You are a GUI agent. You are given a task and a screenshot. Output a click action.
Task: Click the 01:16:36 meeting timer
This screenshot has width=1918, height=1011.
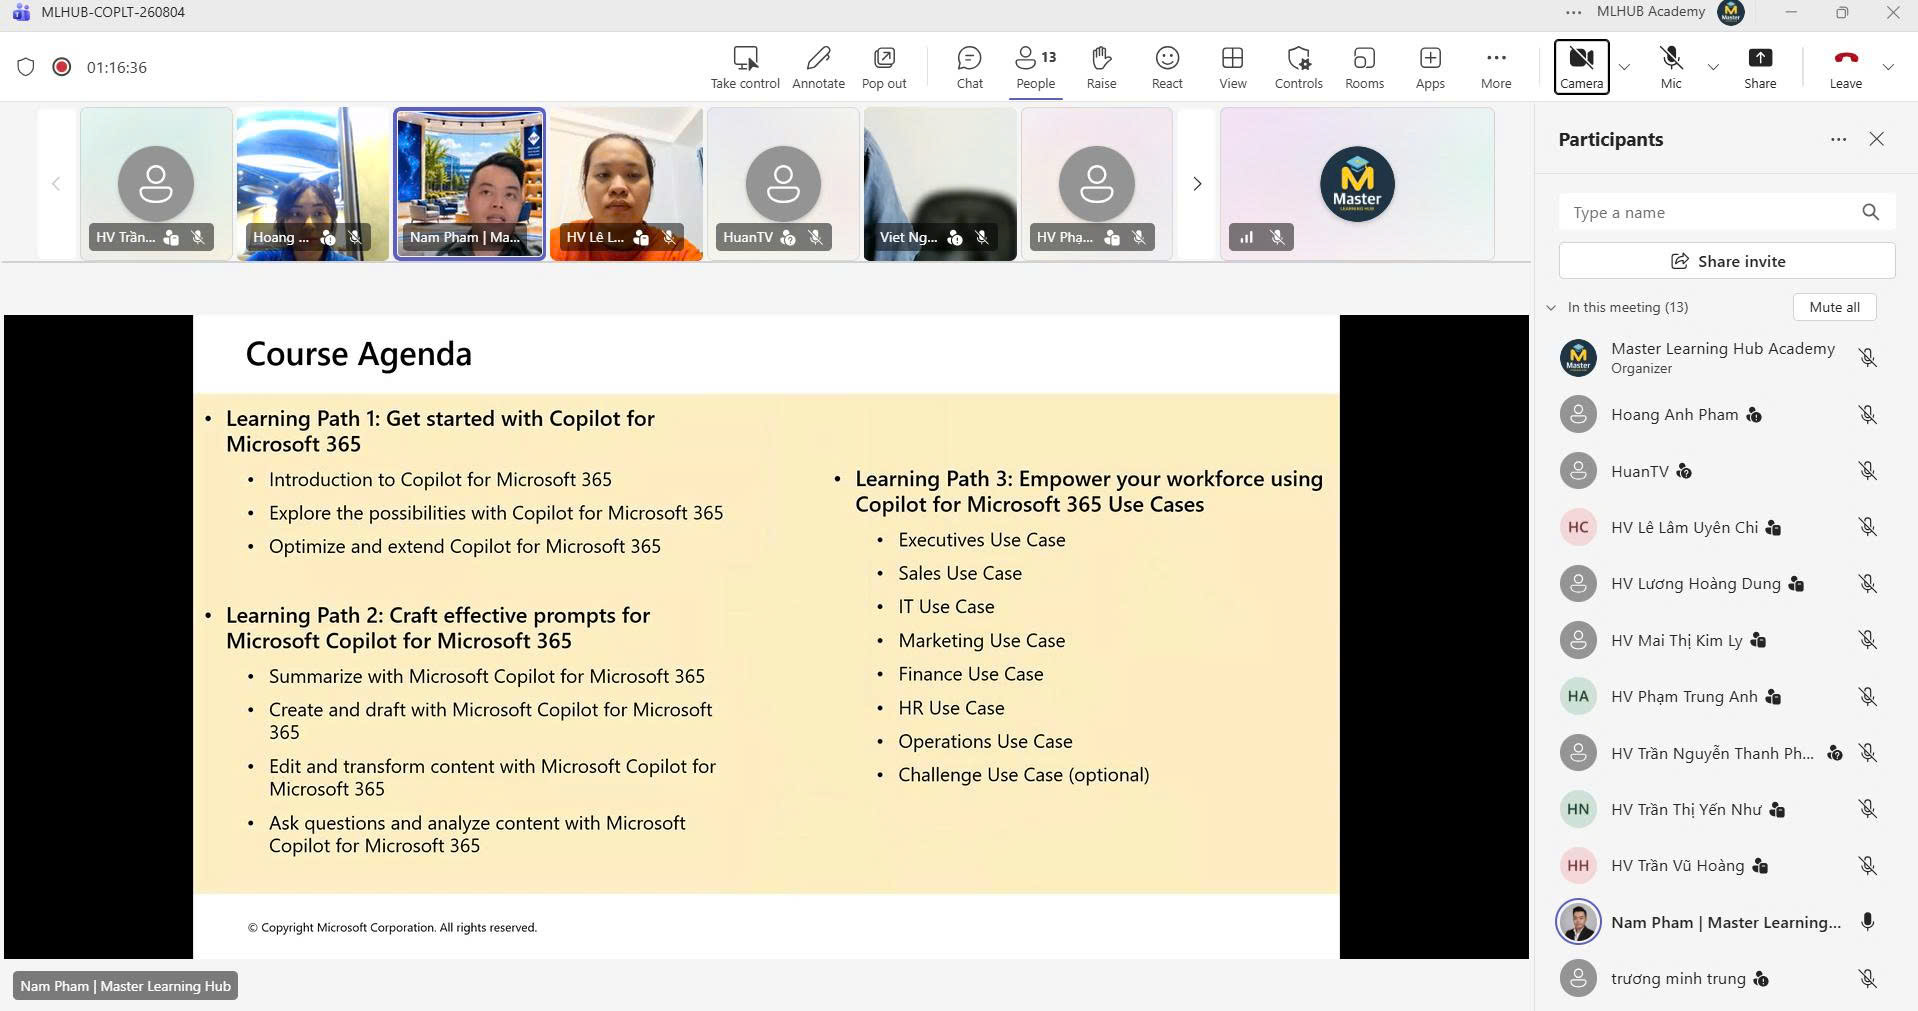pyautogui.click(x=117, y=67)
